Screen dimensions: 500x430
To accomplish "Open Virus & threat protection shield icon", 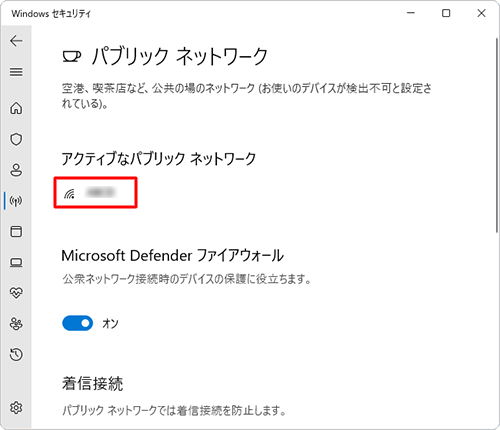I will coord(16,139).
